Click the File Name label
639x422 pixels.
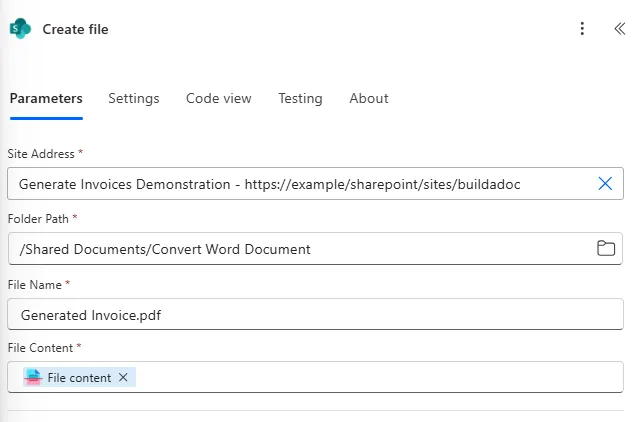pos(35,285)
